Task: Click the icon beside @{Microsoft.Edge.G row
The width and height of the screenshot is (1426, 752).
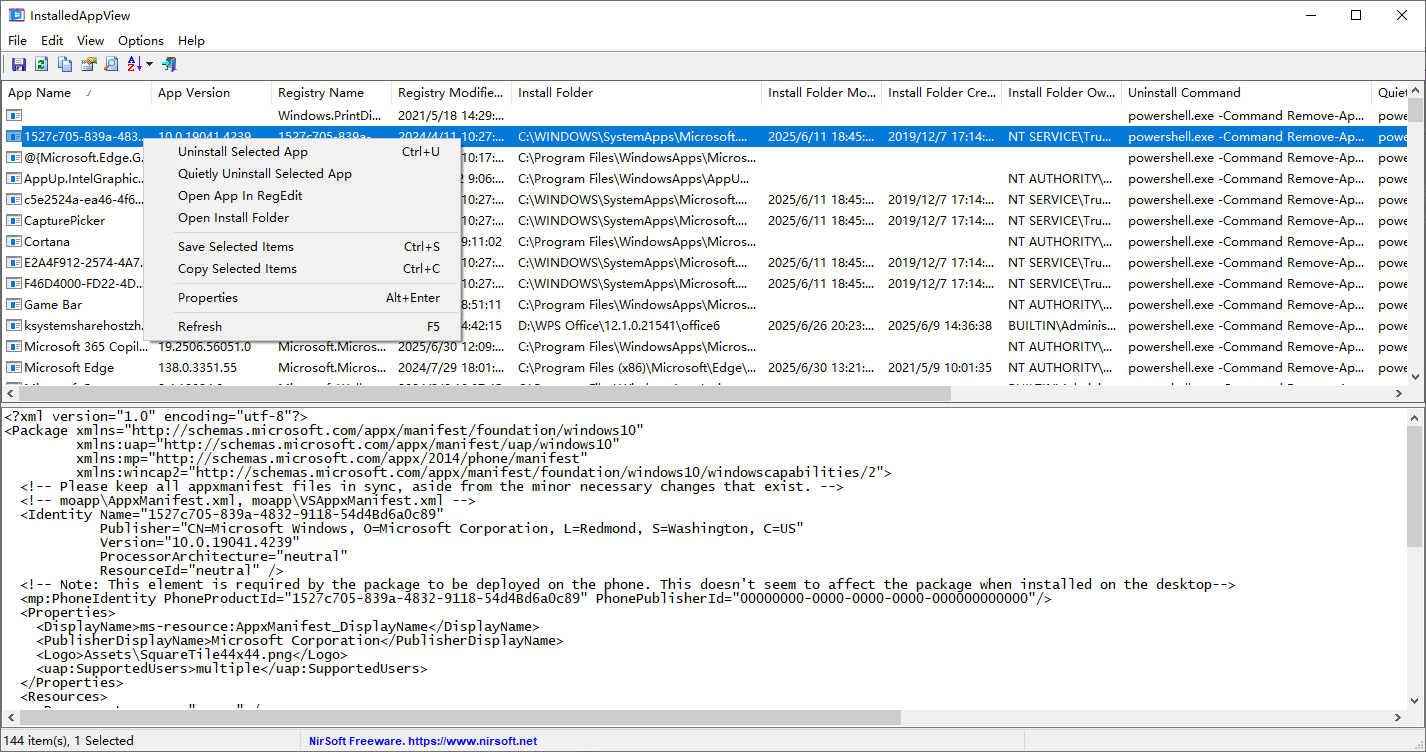Action: pyautogui.click(x=14, y=157)
